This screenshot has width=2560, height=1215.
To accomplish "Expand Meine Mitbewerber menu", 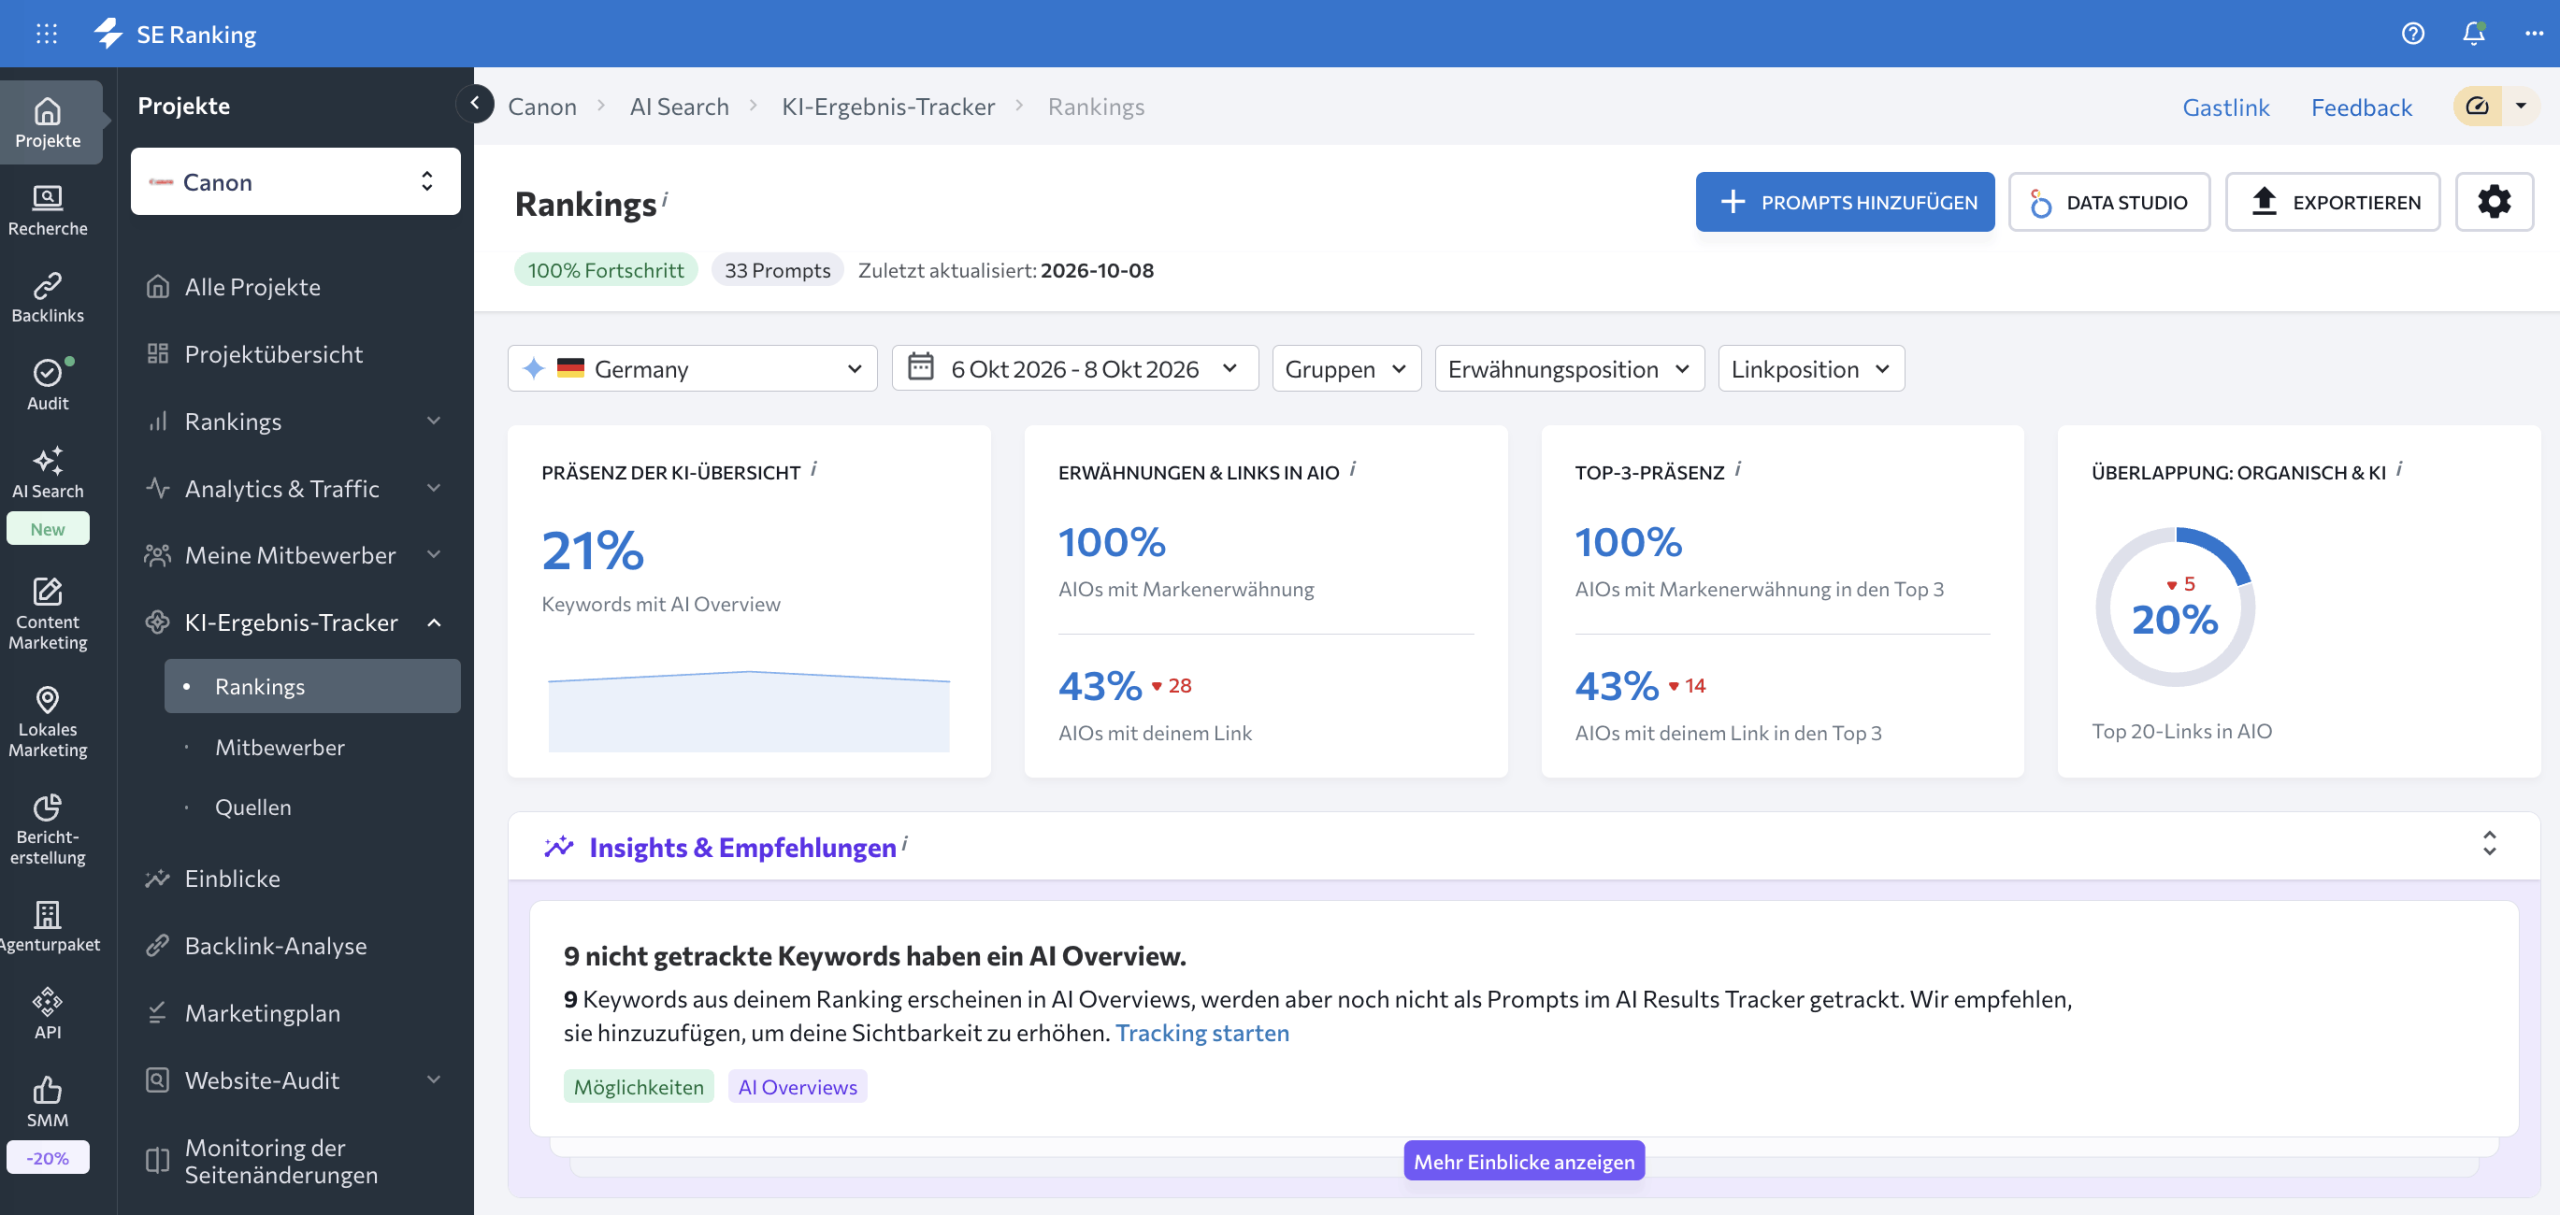I will 434,555.
